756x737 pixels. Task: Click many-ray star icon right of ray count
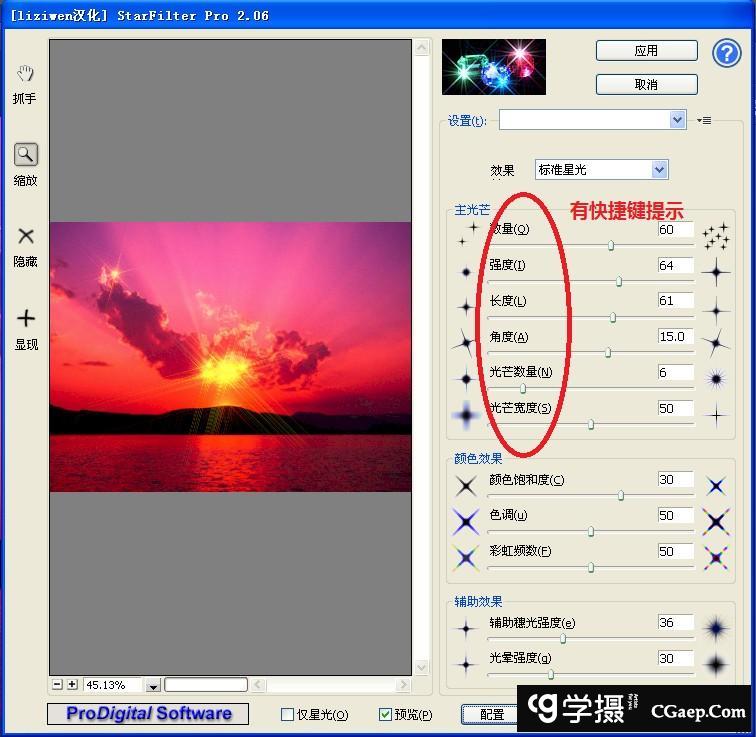pyautogui.click(x=716, y=379)
